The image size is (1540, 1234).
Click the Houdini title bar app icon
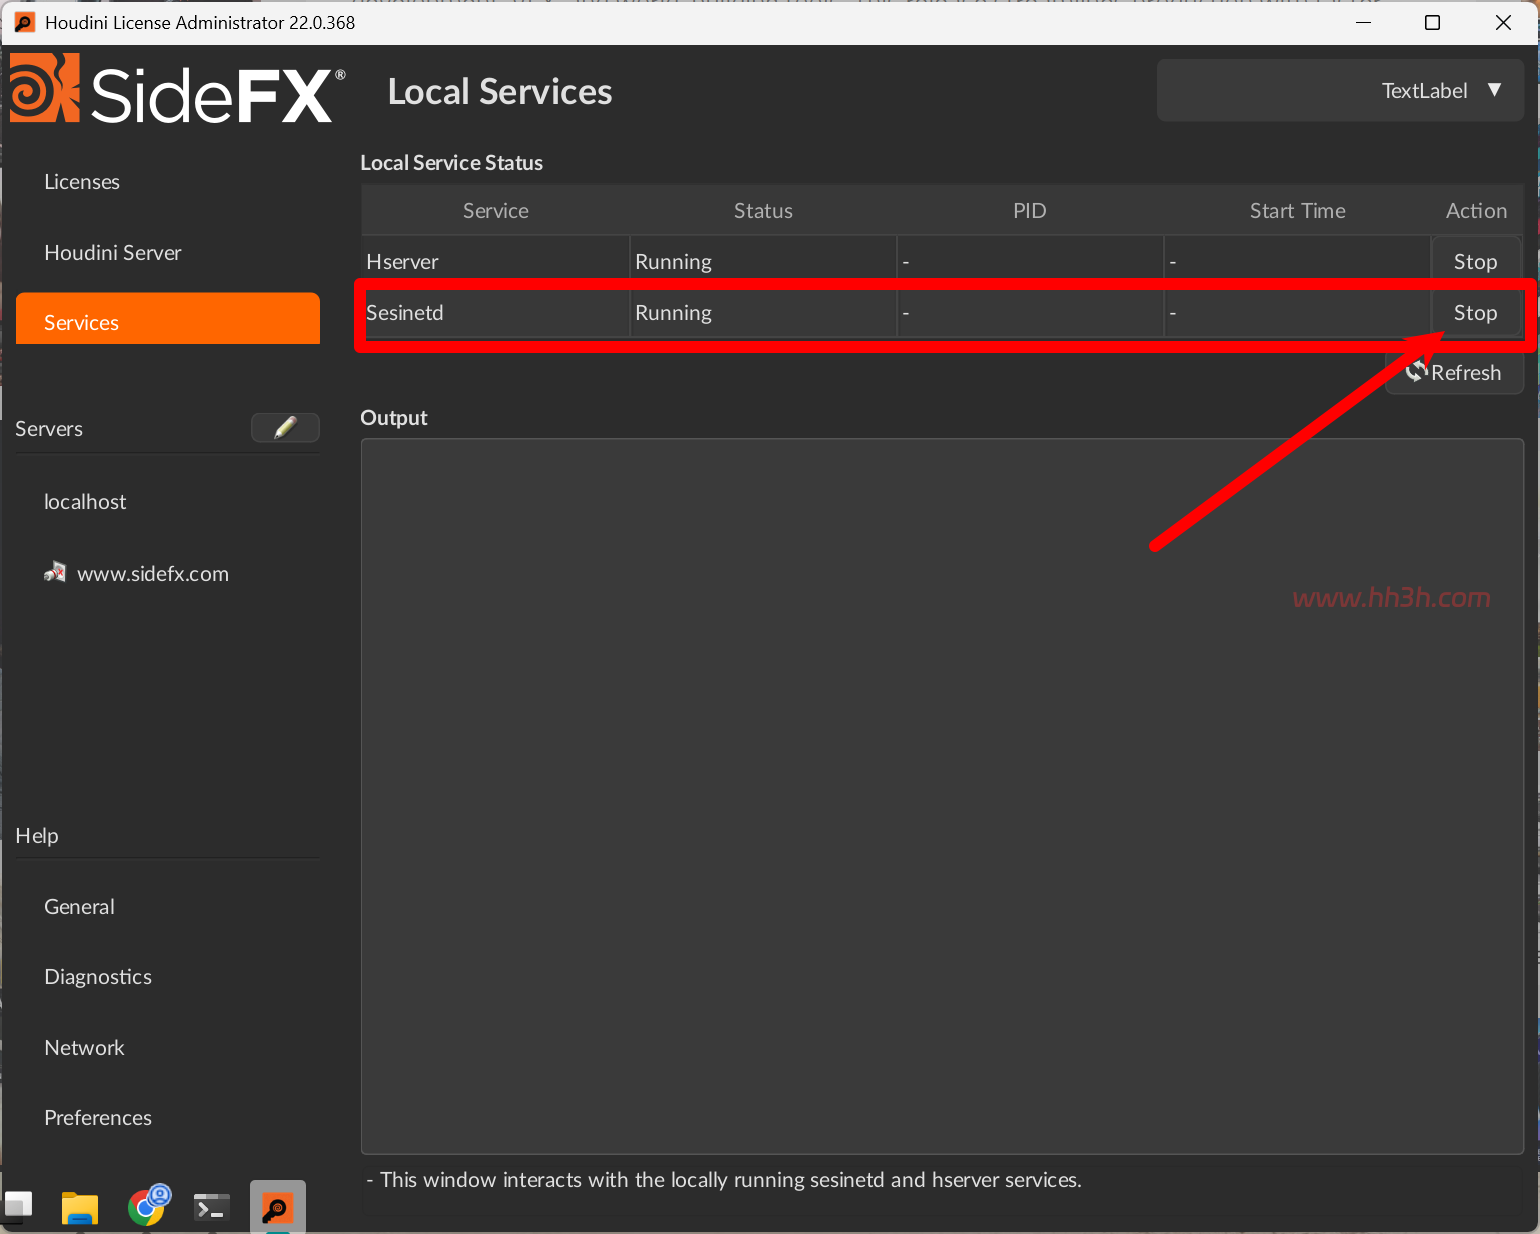(24, 22)
